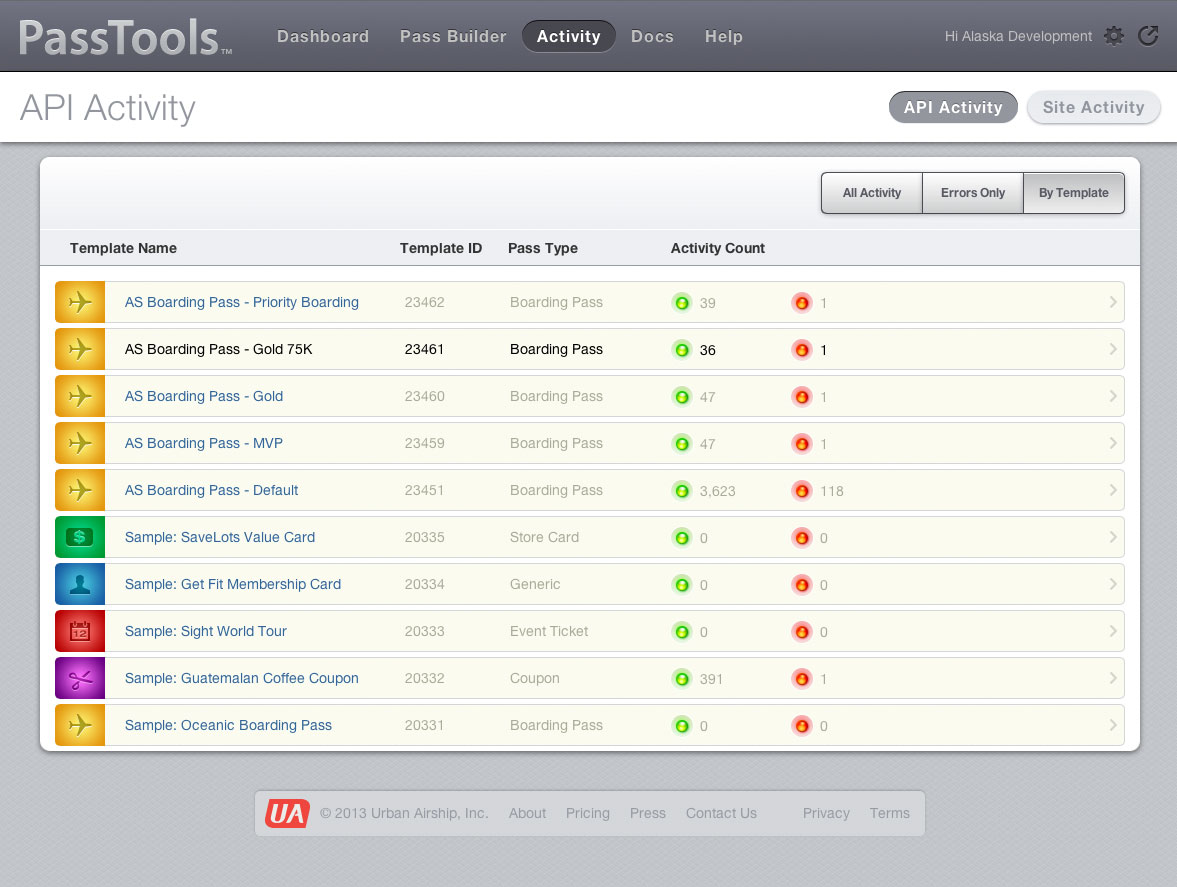Click the PassTools logo

pos(125,38)
